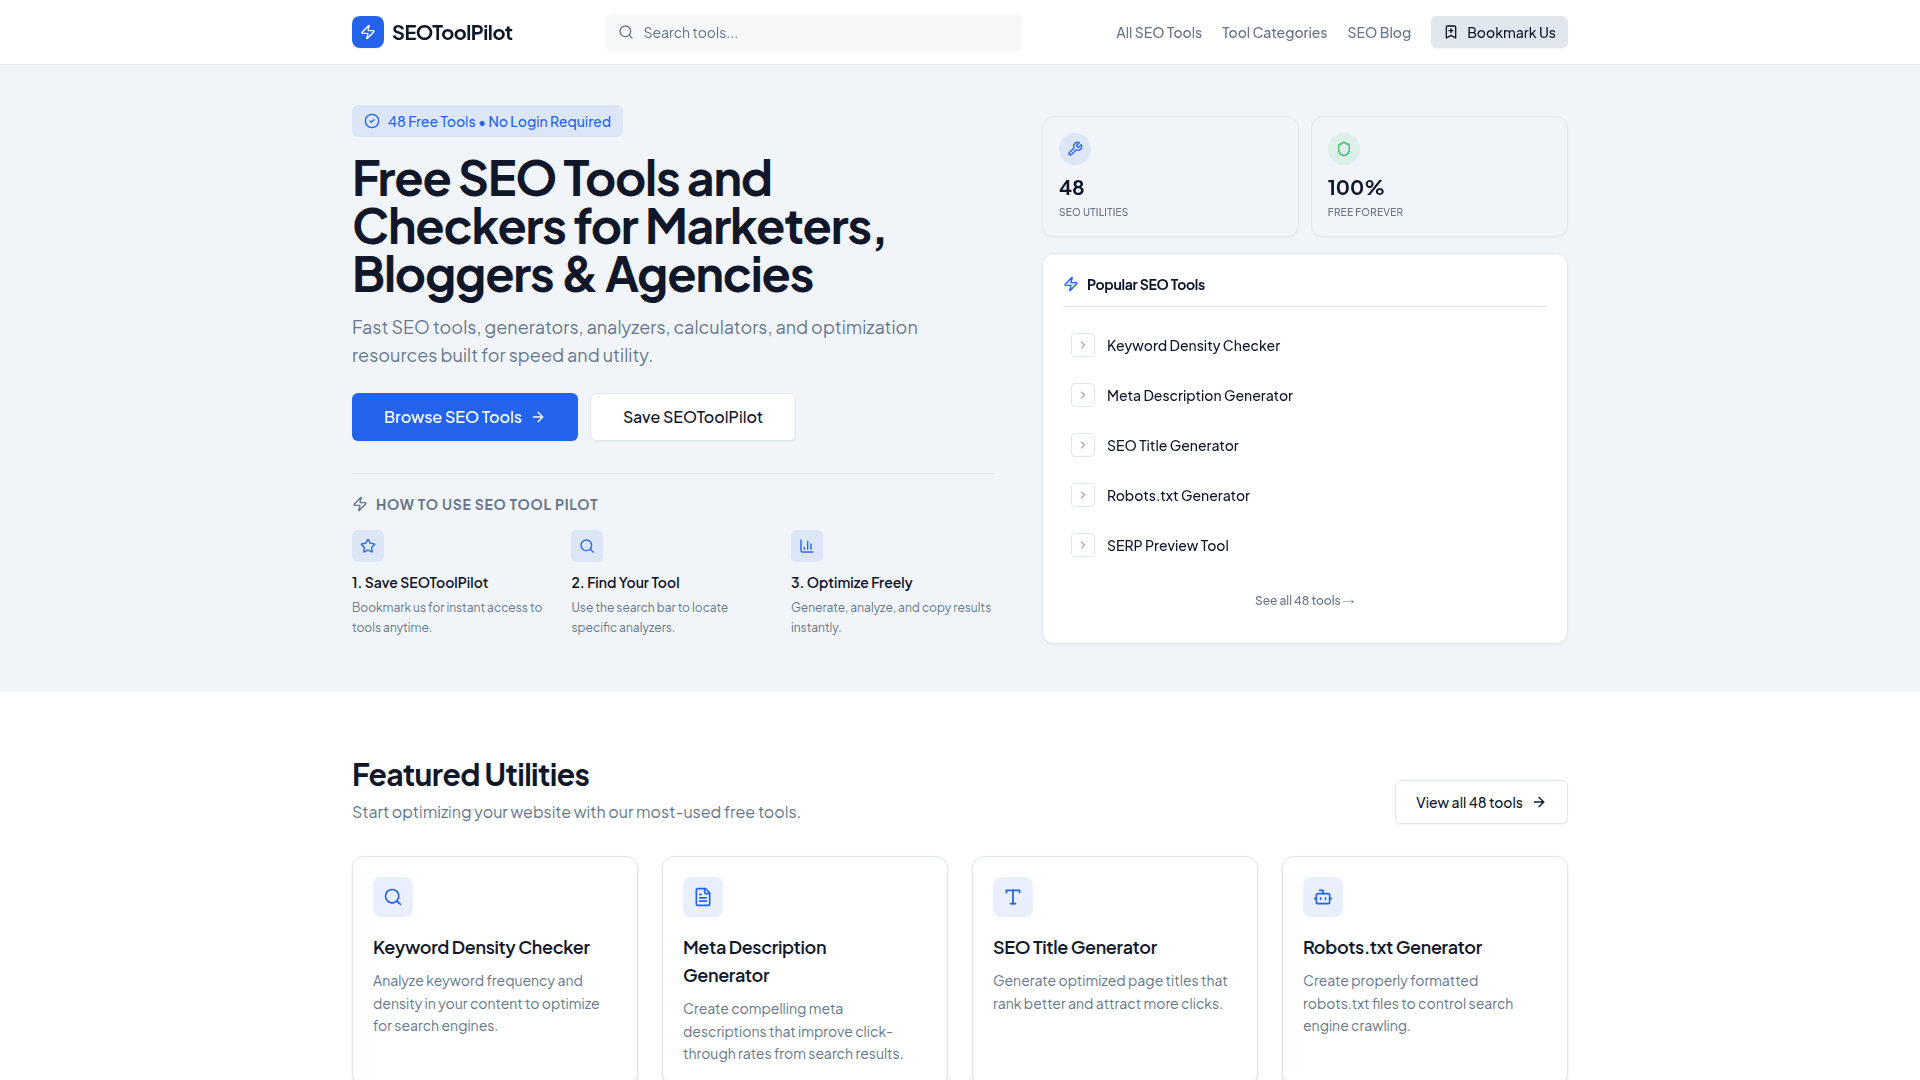Image resolution: width=1920 pixels, height=1080 pixels.
Task: Click the Featured Utilities heading
Action: [x=470, y=774]
